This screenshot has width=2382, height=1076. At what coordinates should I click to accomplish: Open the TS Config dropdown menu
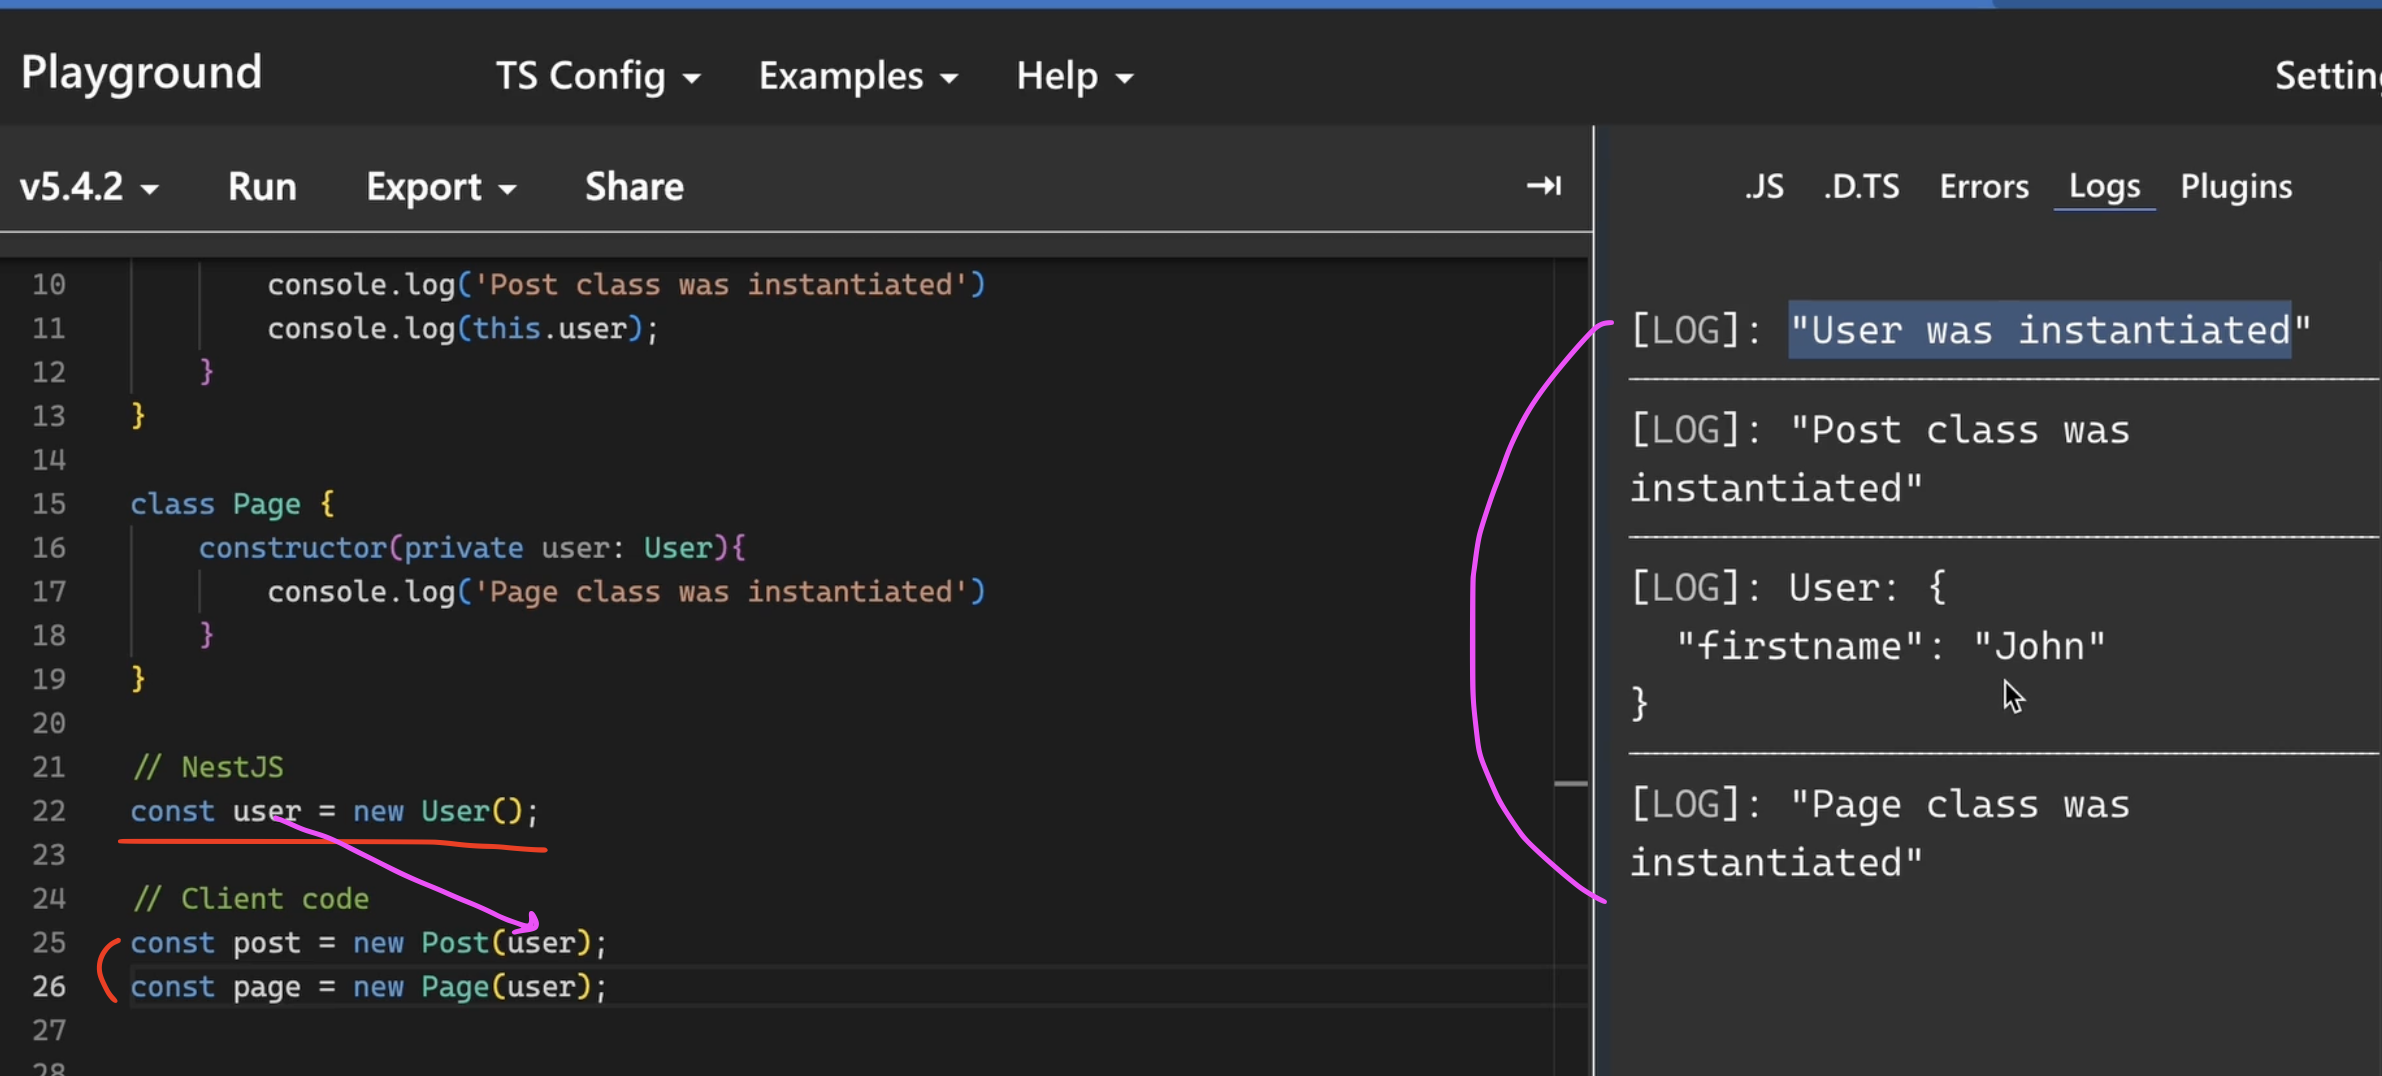click(597, 76)
